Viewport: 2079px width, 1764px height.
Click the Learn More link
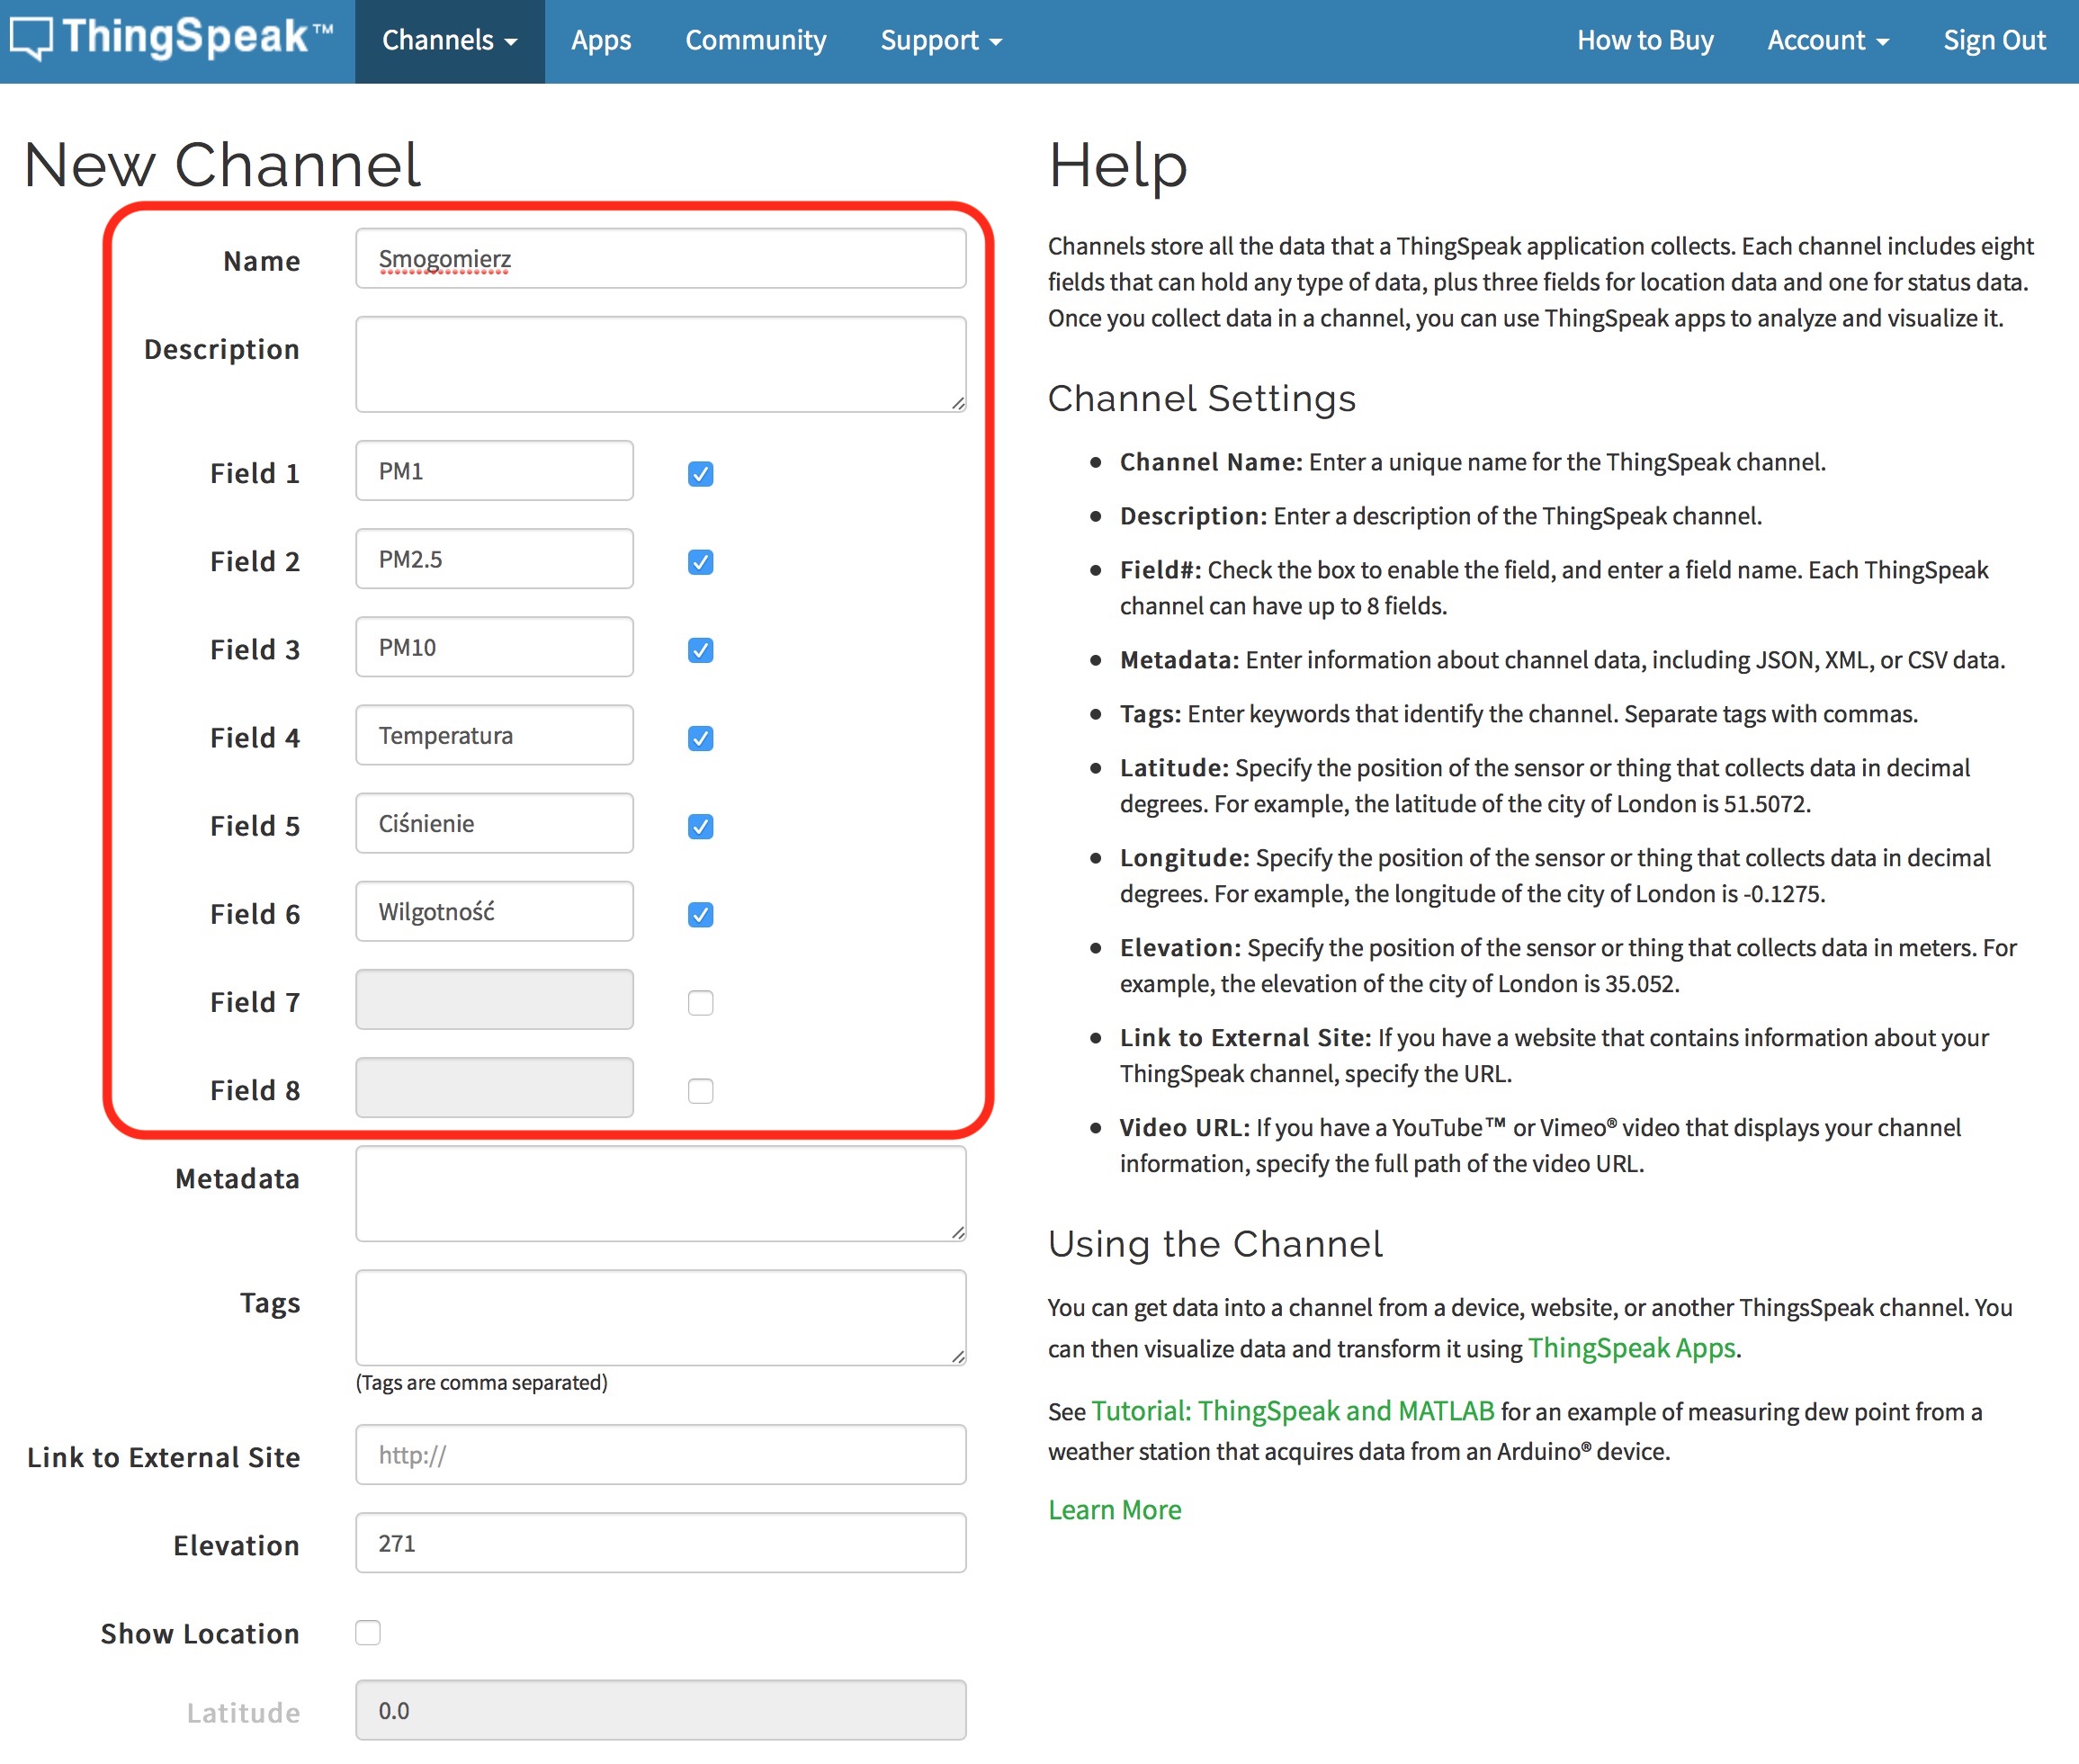[1114, 1509]
